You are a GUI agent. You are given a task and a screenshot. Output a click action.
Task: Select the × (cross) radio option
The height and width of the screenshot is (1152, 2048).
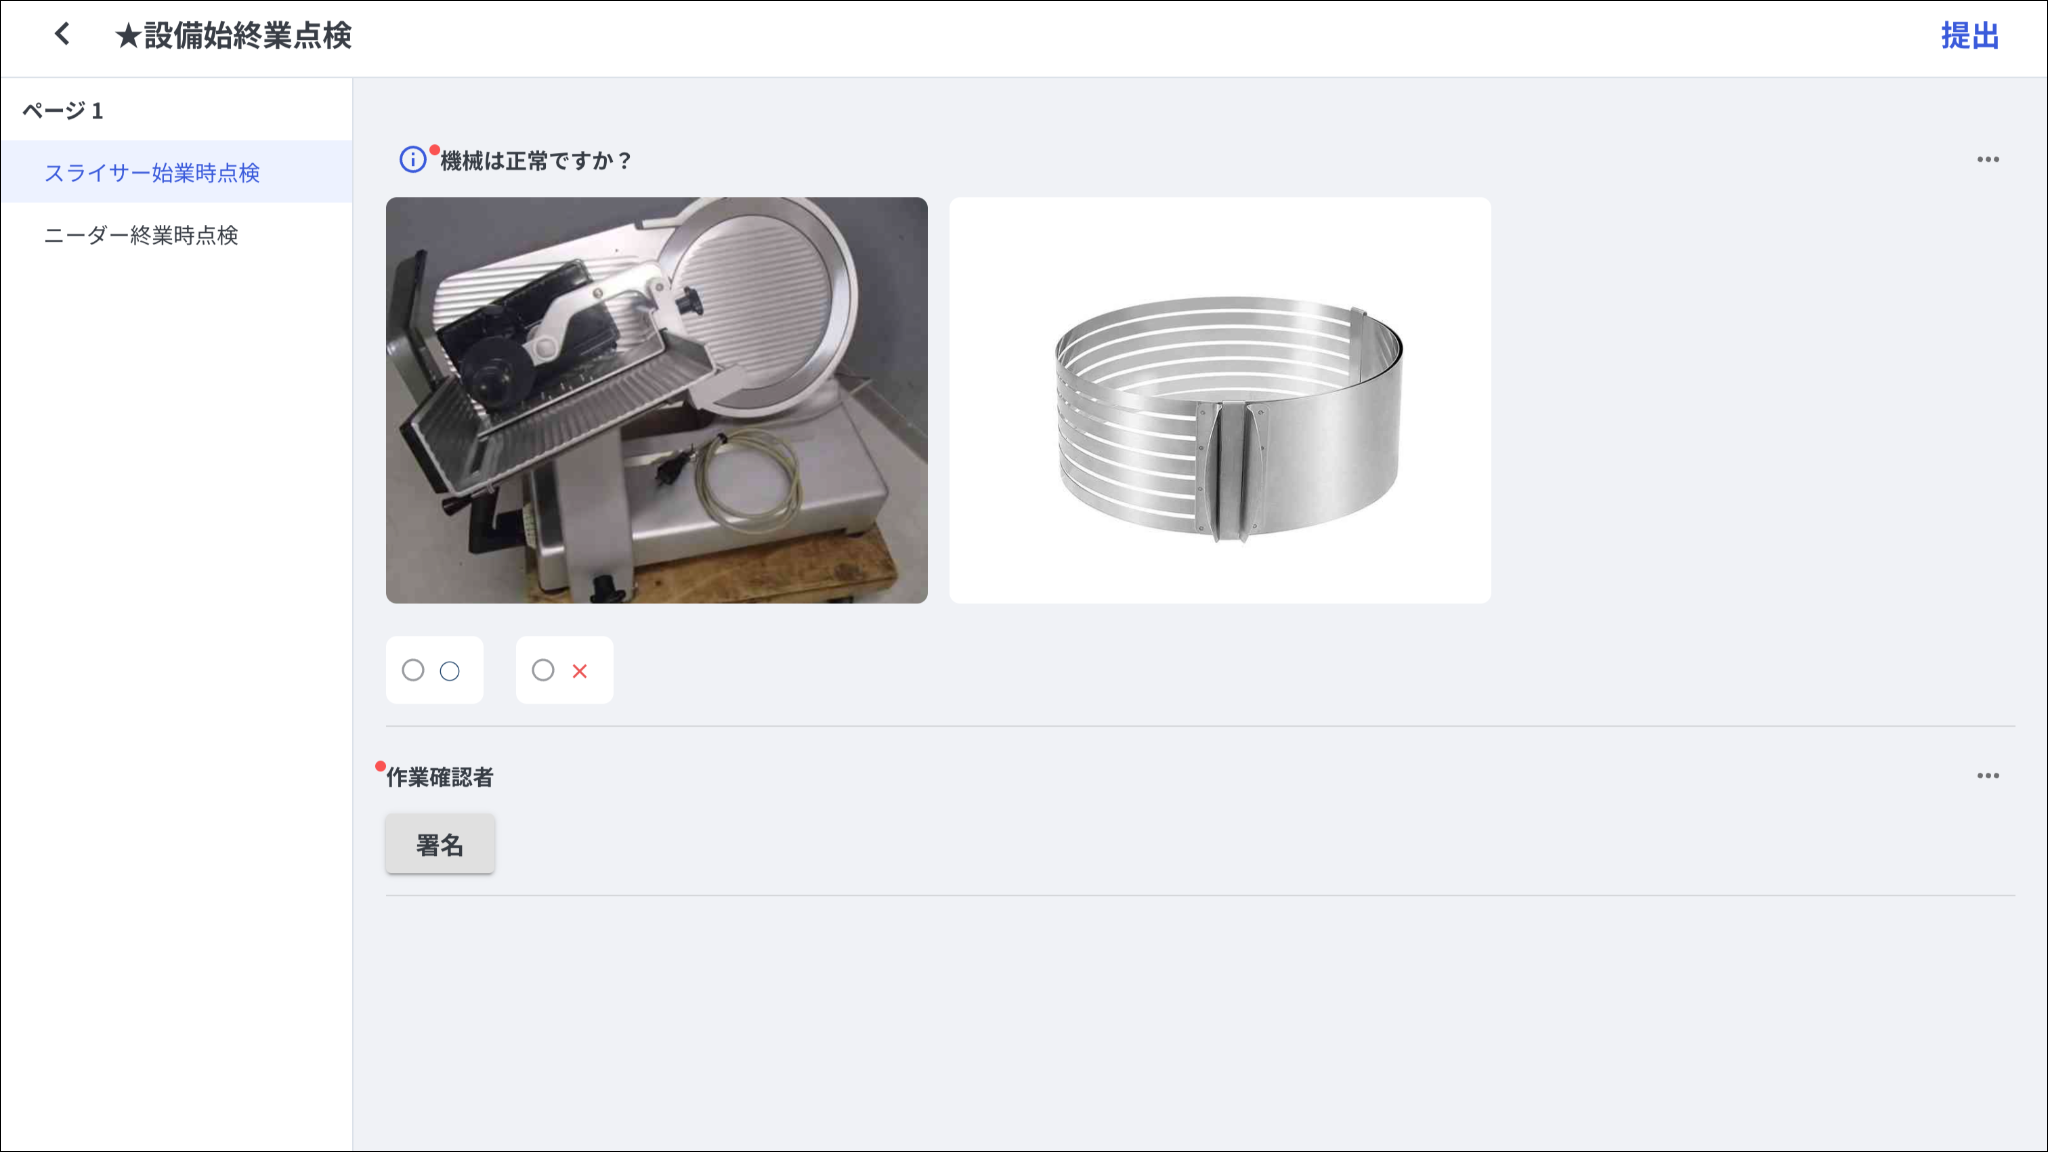coord(543,670)
